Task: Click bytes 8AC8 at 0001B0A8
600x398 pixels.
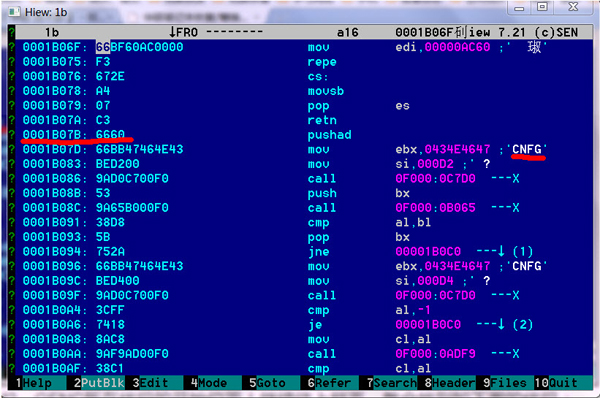Action: 110,339
